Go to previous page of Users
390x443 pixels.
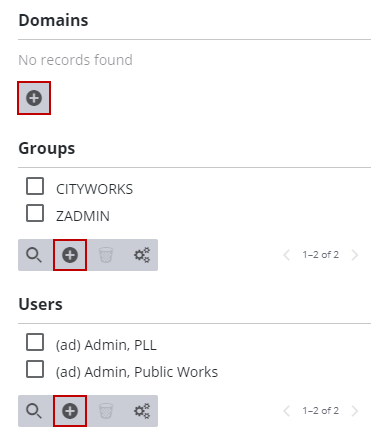pyautogui.click(x=287, y=411)
